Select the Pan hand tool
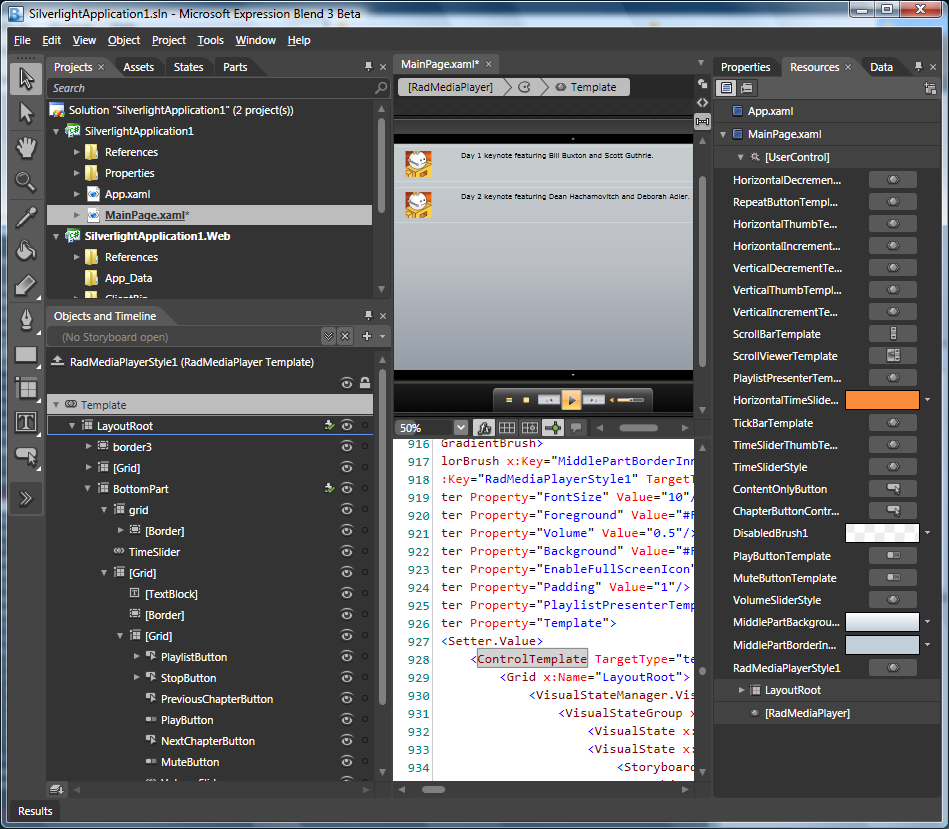This screenshot has width=949, height=829. pos(26,148)
